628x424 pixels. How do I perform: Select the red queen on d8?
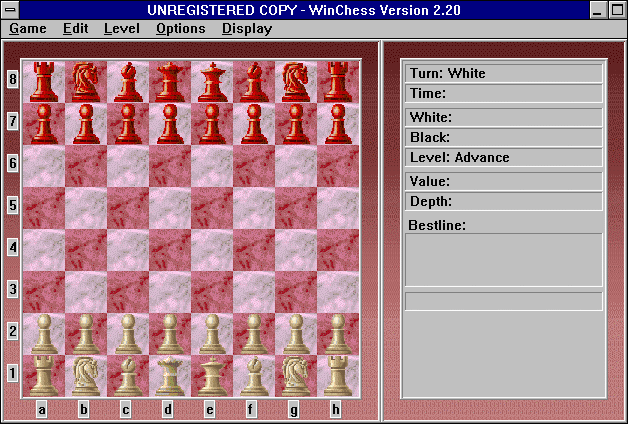[x=170, y=82]
